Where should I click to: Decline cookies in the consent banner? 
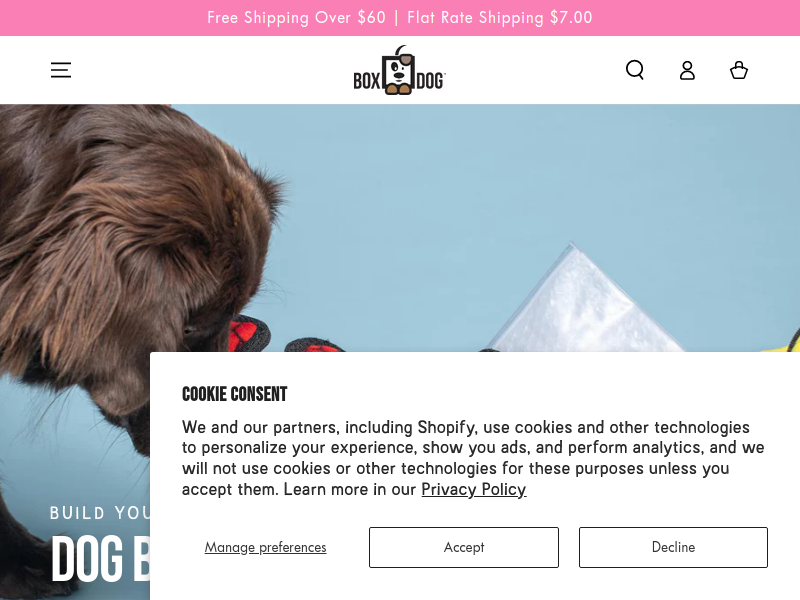[673, 547]
